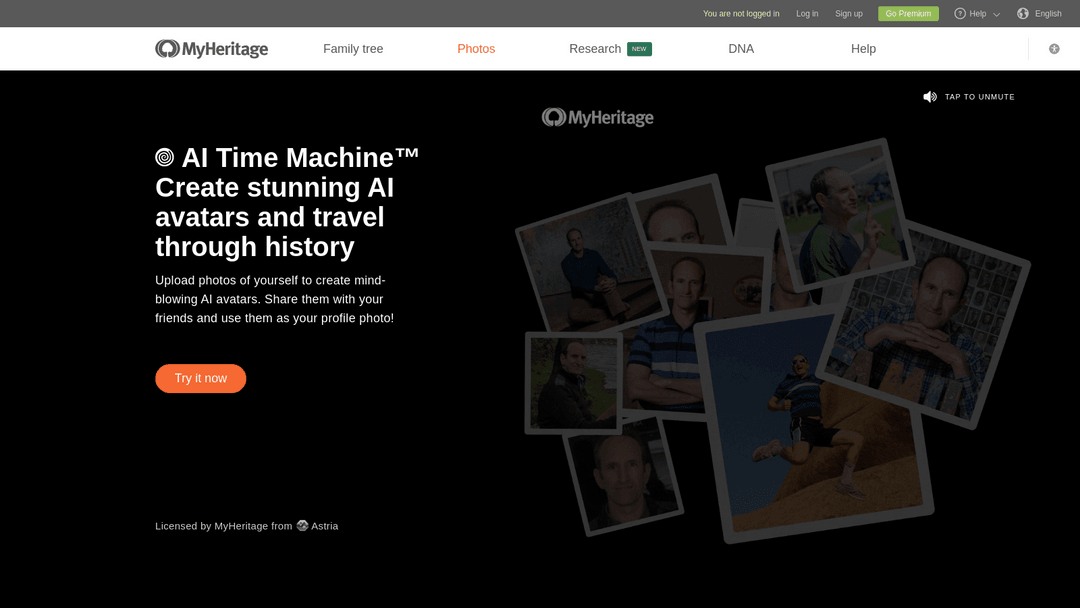
Task: Click the question mark Help icon
Action: click(959, 14)
